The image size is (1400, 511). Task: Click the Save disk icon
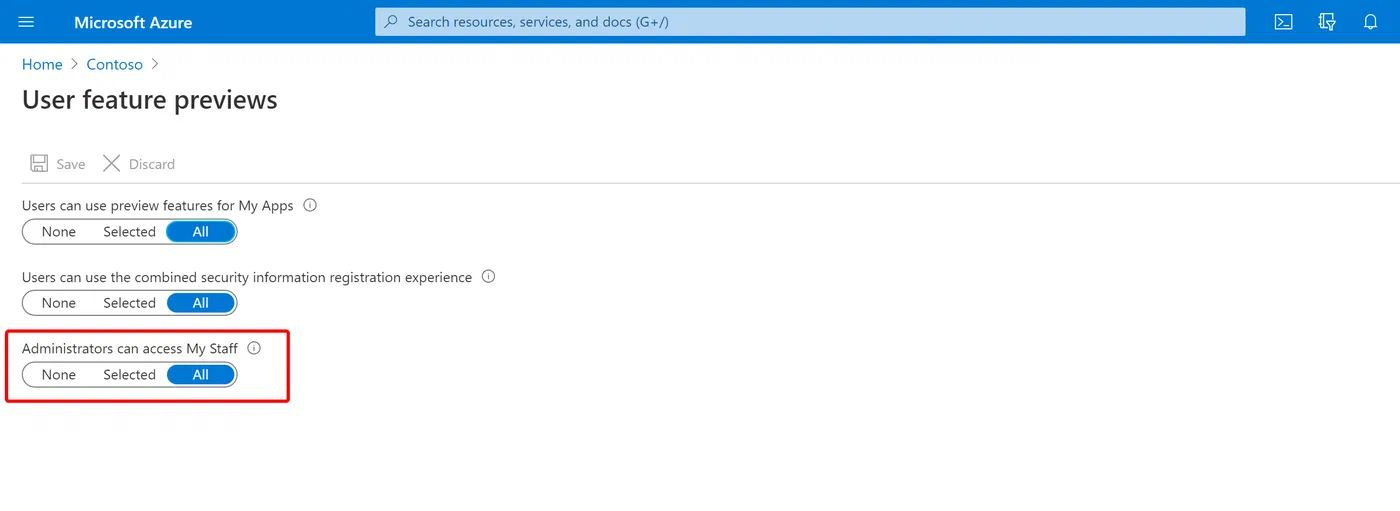coord(39,163)
